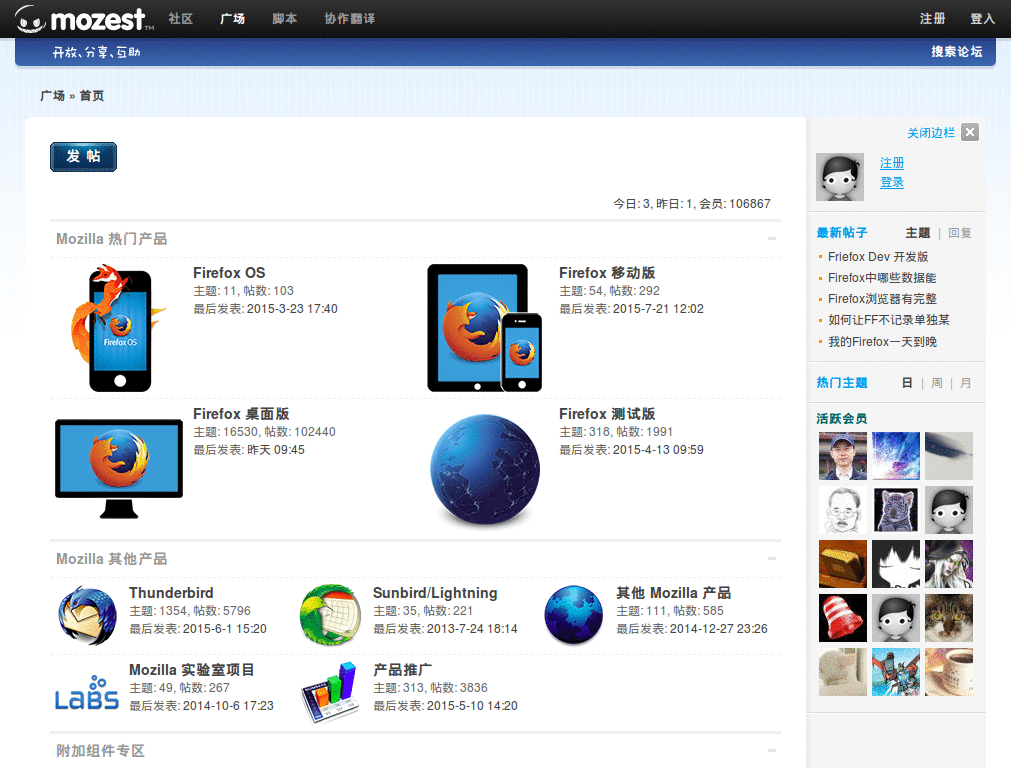Open the robot mecha member avatar
Screen dimensions: 1024x768
(x=896, y=672)
